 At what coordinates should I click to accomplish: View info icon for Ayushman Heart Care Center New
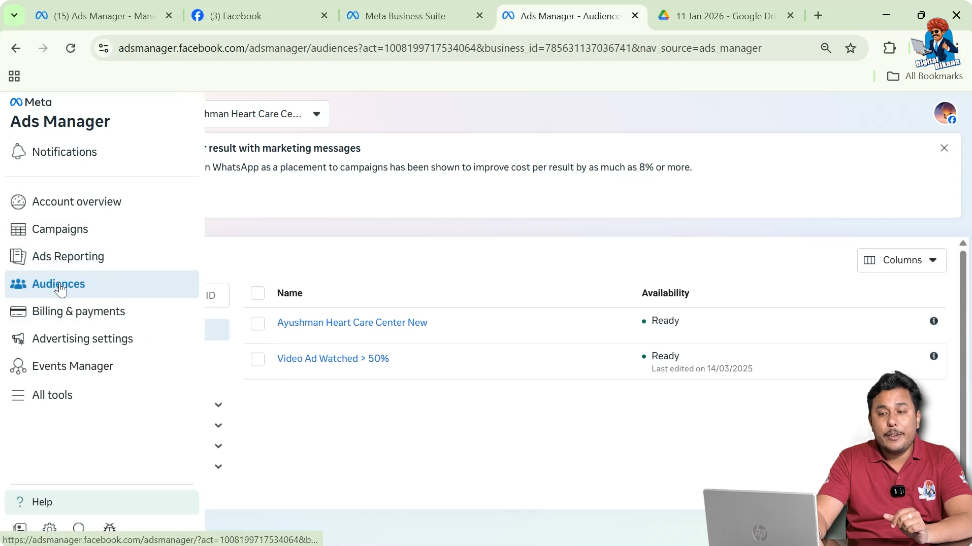point(934,321)
